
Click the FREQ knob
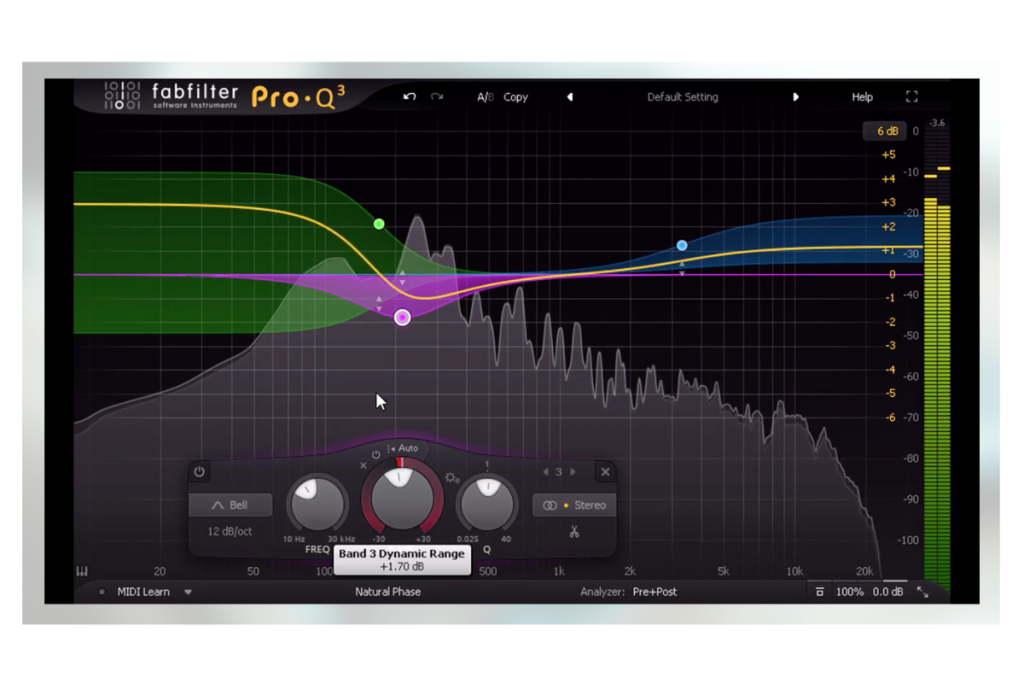click(317, 503)
